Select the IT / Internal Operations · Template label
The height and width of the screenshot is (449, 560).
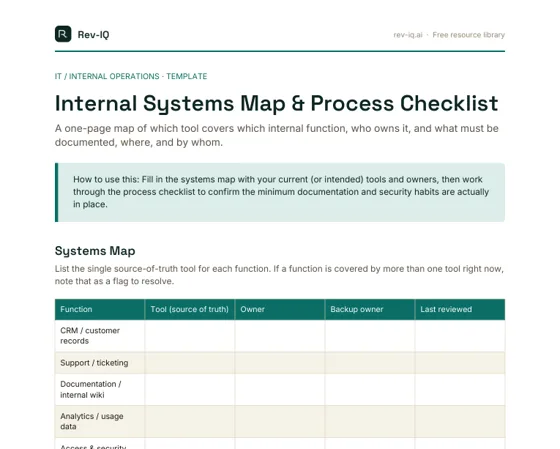pyautogui.click(x=131, y=76)
